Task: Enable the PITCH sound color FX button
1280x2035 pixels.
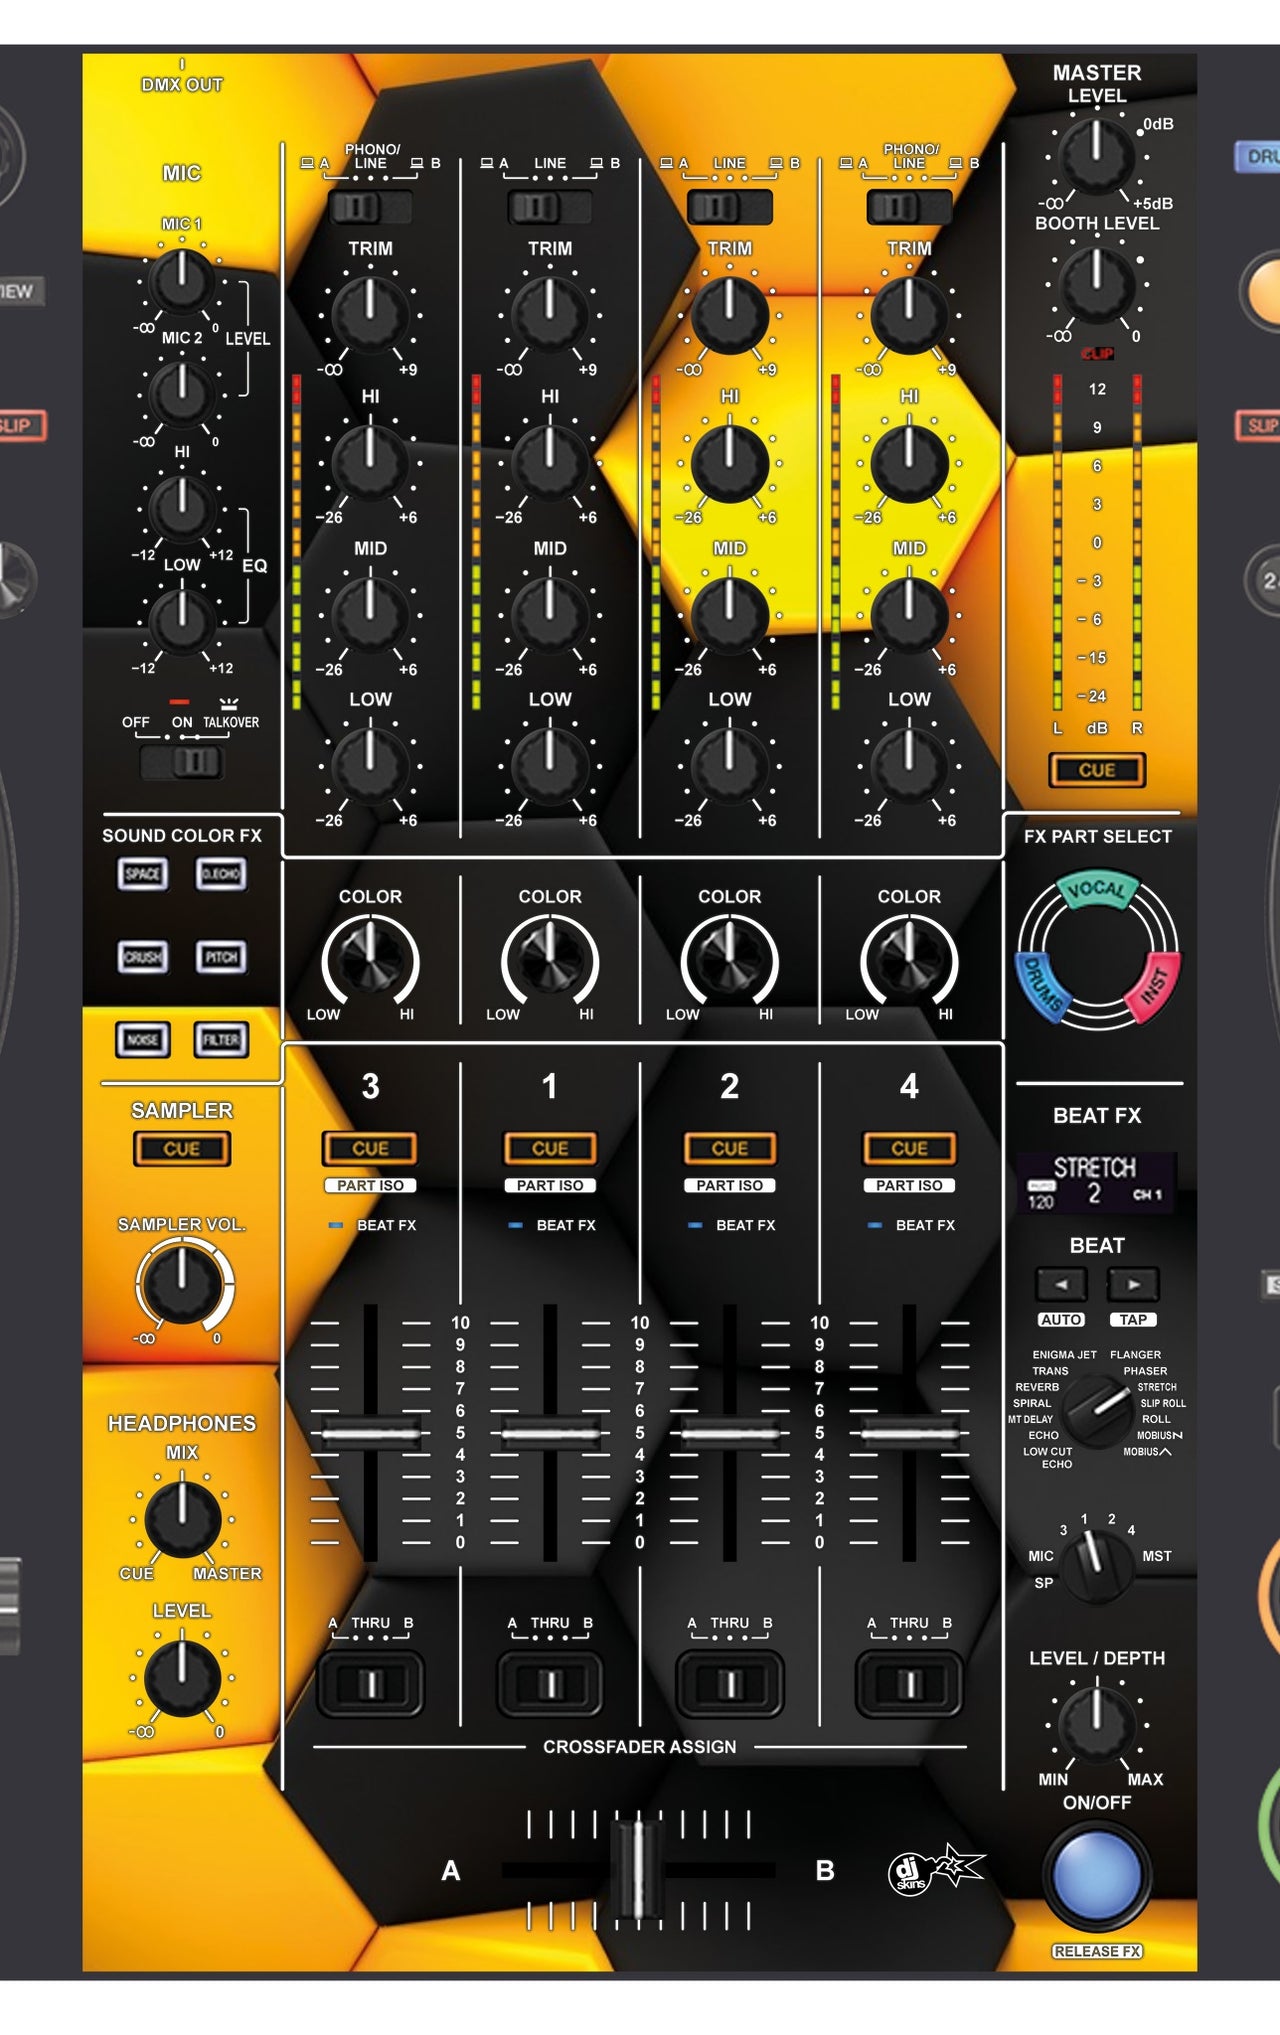Action: pyautogui.click(x=221, y=957)
